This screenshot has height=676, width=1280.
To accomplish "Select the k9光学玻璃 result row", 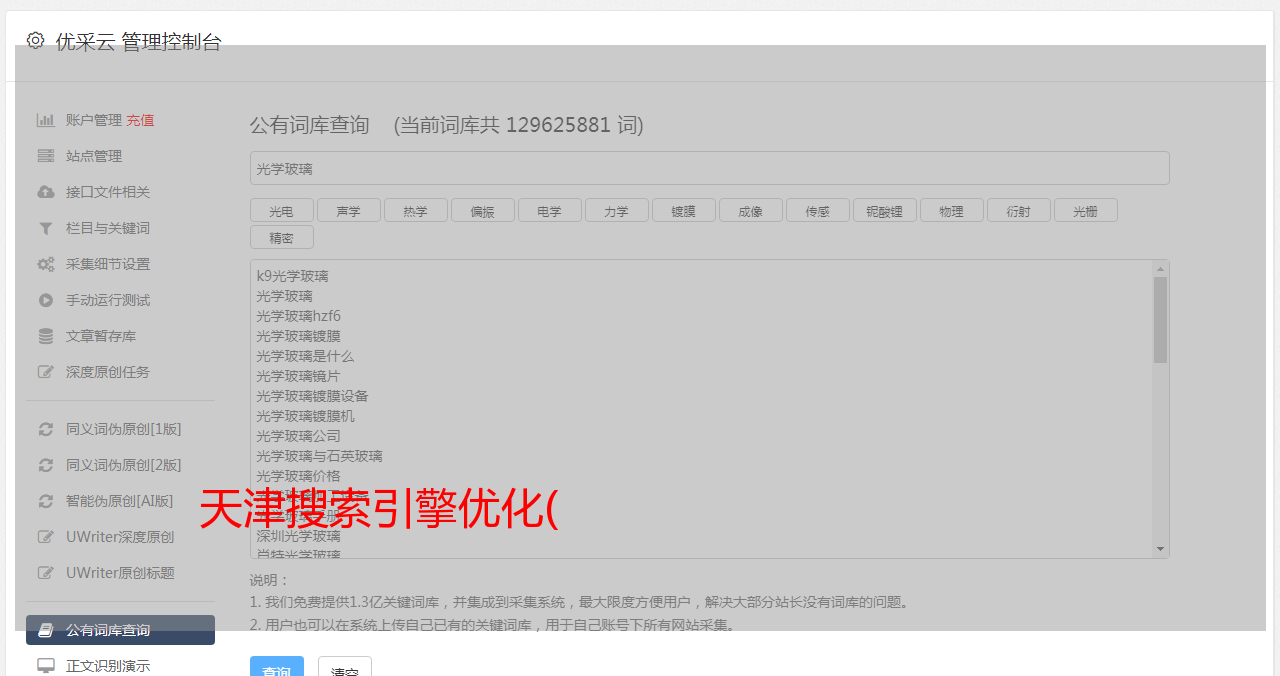I will click(x=292, y=276).
